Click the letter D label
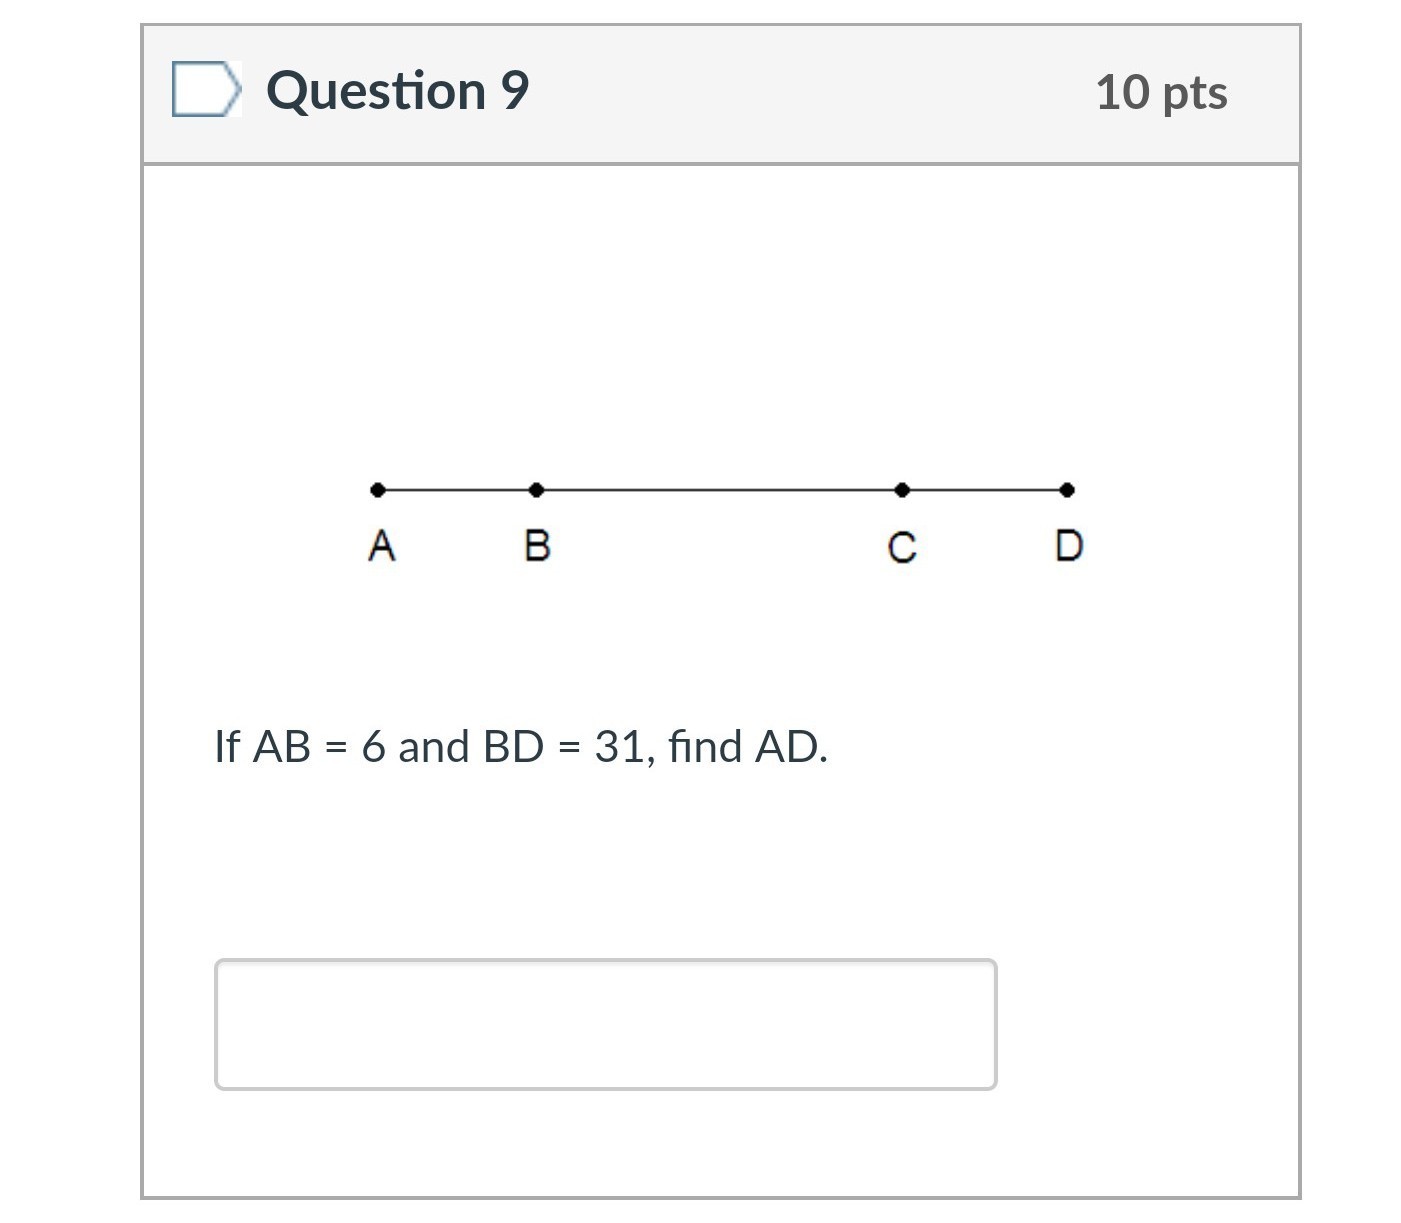The width and height of the screenshot is (1401, 1223). pyautogui.click(x=1069, y=546)
